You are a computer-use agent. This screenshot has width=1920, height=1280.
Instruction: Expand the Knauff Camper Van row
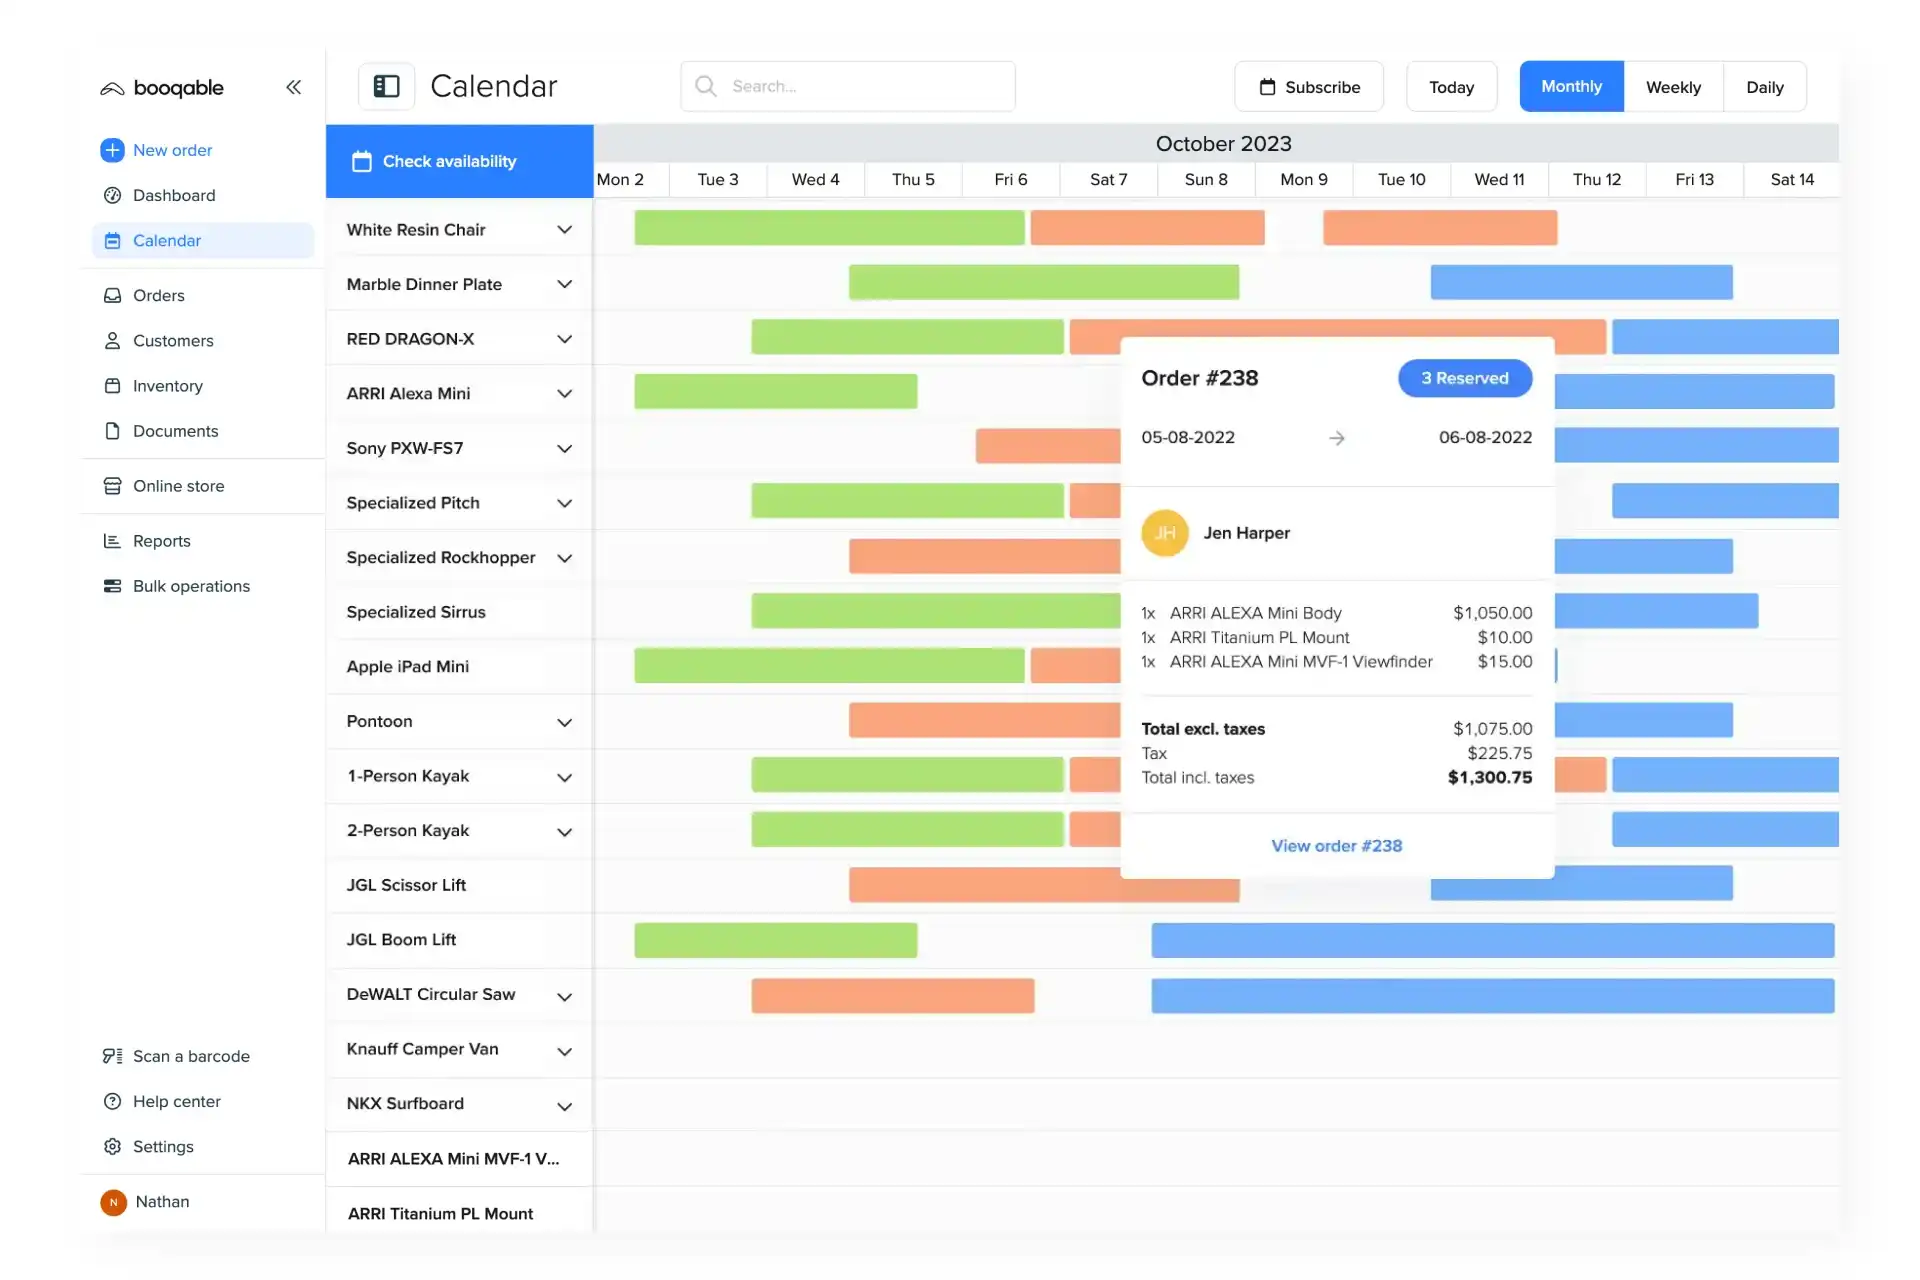pos(564,1050)
